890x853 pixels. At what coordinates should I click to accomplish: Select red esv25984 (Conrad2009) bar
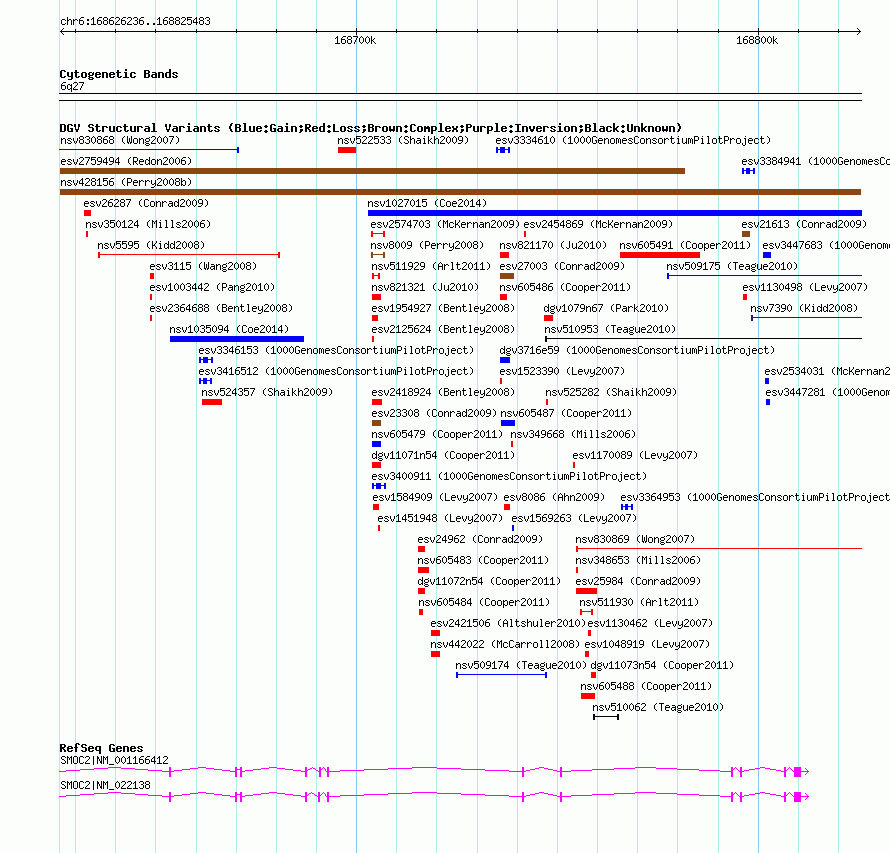[x=586, y=591]
